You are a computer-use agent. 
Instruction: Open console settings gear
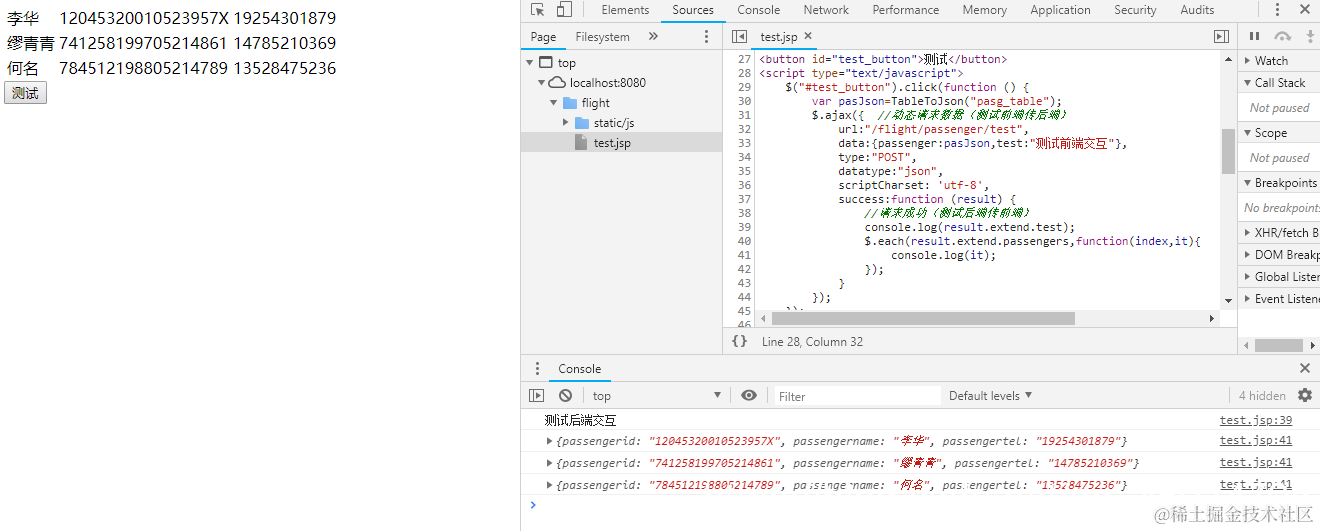tap(1304, 395)
